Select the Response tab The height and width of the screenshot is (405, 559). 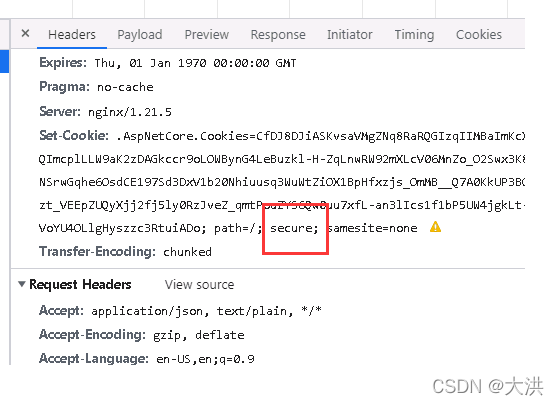tap(278, 35)
